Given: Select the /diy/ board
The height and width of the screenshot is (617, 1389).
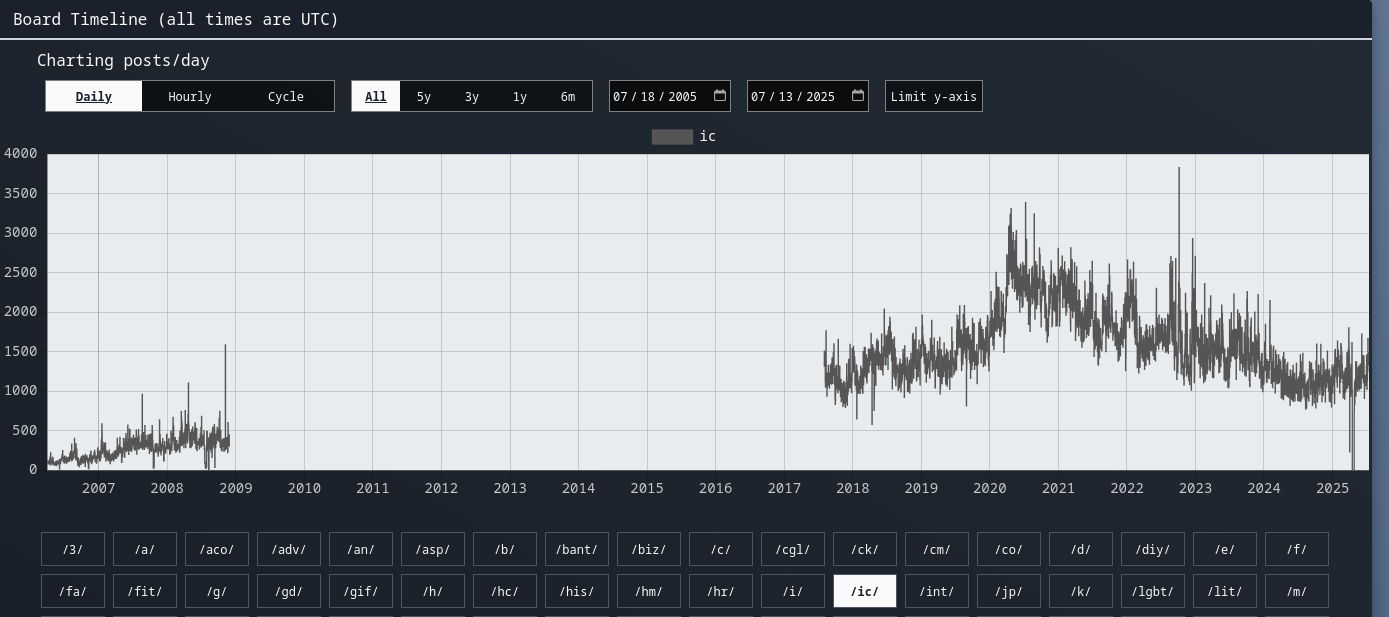Looking at the screenshot, I should pyautogui.click(x=1153, y=549).
